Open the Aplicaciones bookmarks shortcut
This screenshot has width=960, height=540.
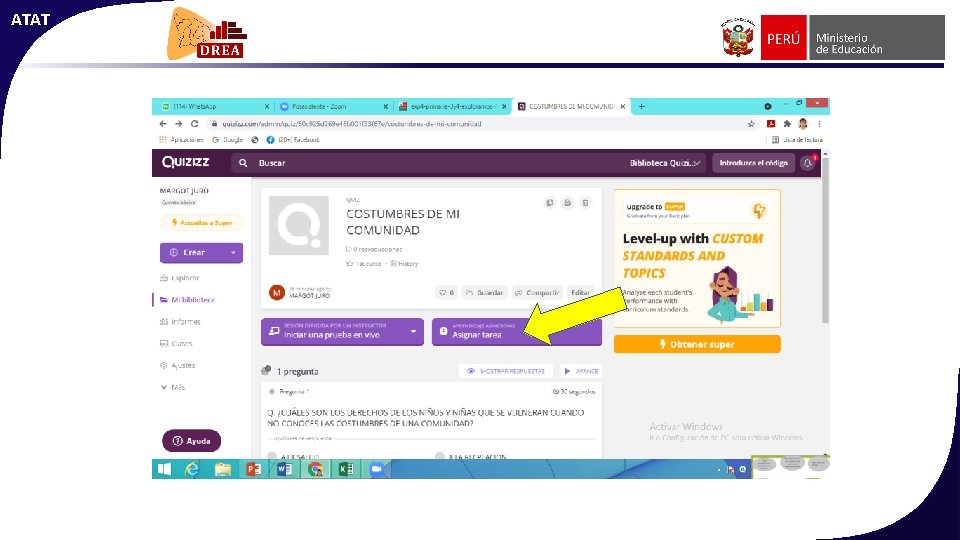[x=181, y=140]
